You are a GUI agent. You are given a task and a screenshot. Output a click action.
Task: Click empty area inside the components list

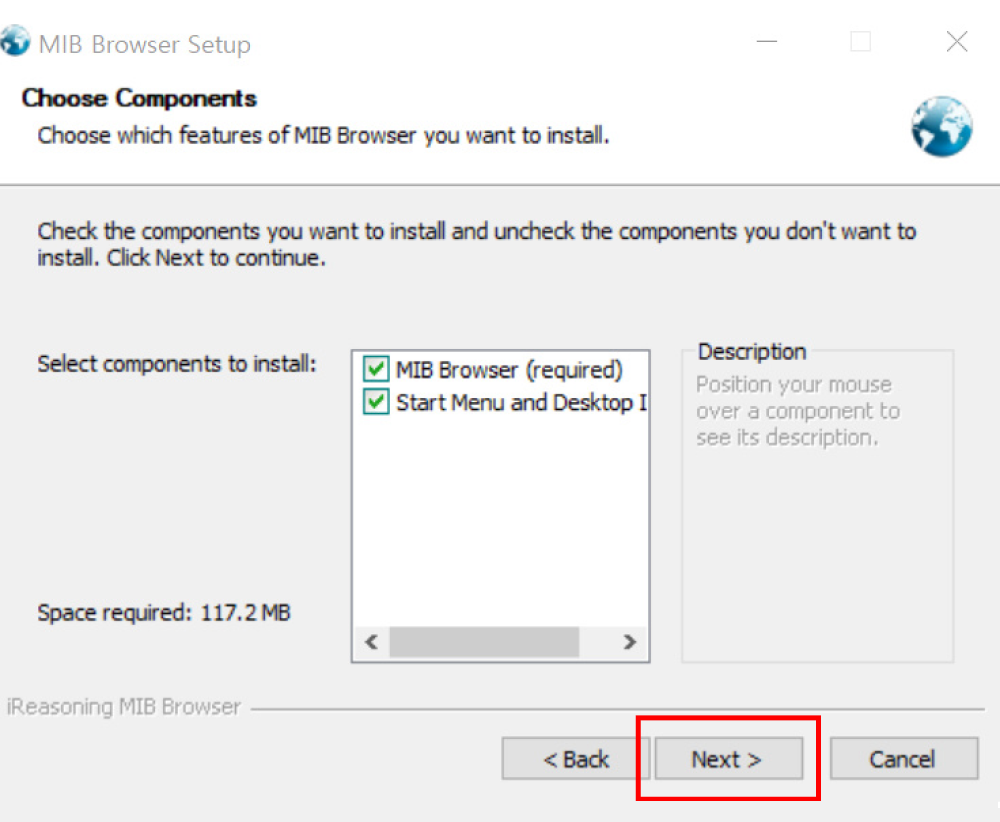coord(500,520)
